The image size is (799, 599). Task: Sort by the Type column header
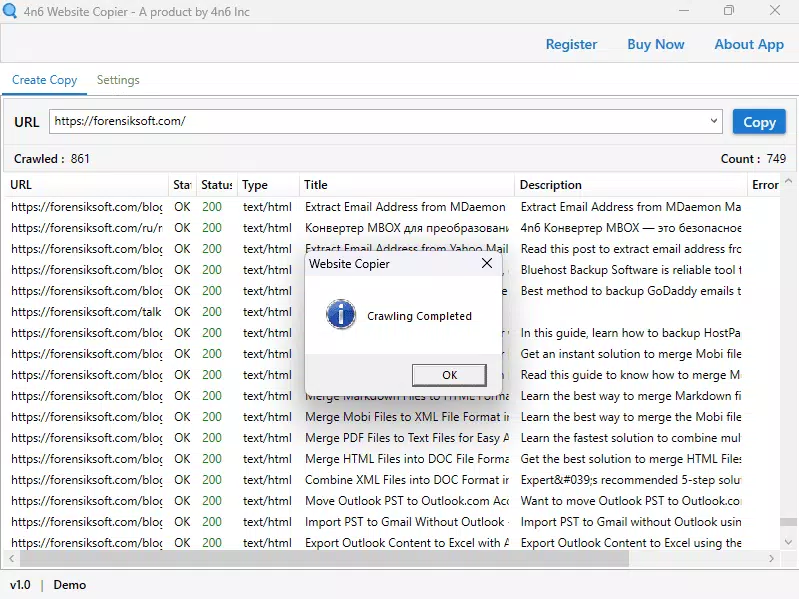(268, 185)
